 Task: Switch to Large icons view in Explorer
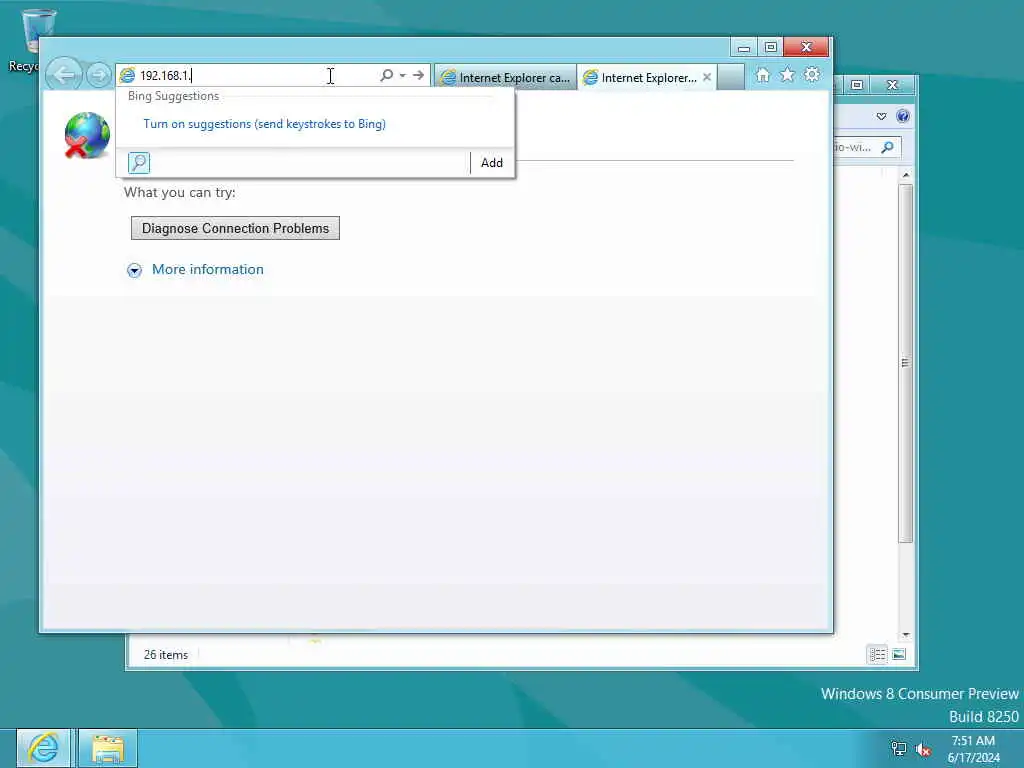(x=899, y=654)
